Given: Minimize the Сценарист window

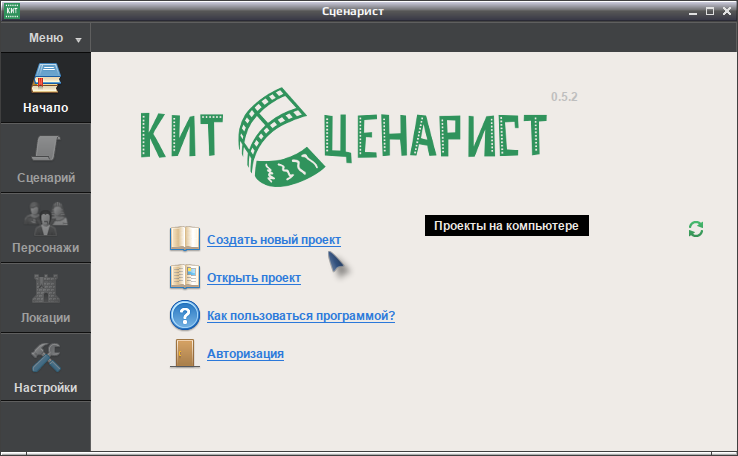Looking at the screenshot, I should 692,12.
